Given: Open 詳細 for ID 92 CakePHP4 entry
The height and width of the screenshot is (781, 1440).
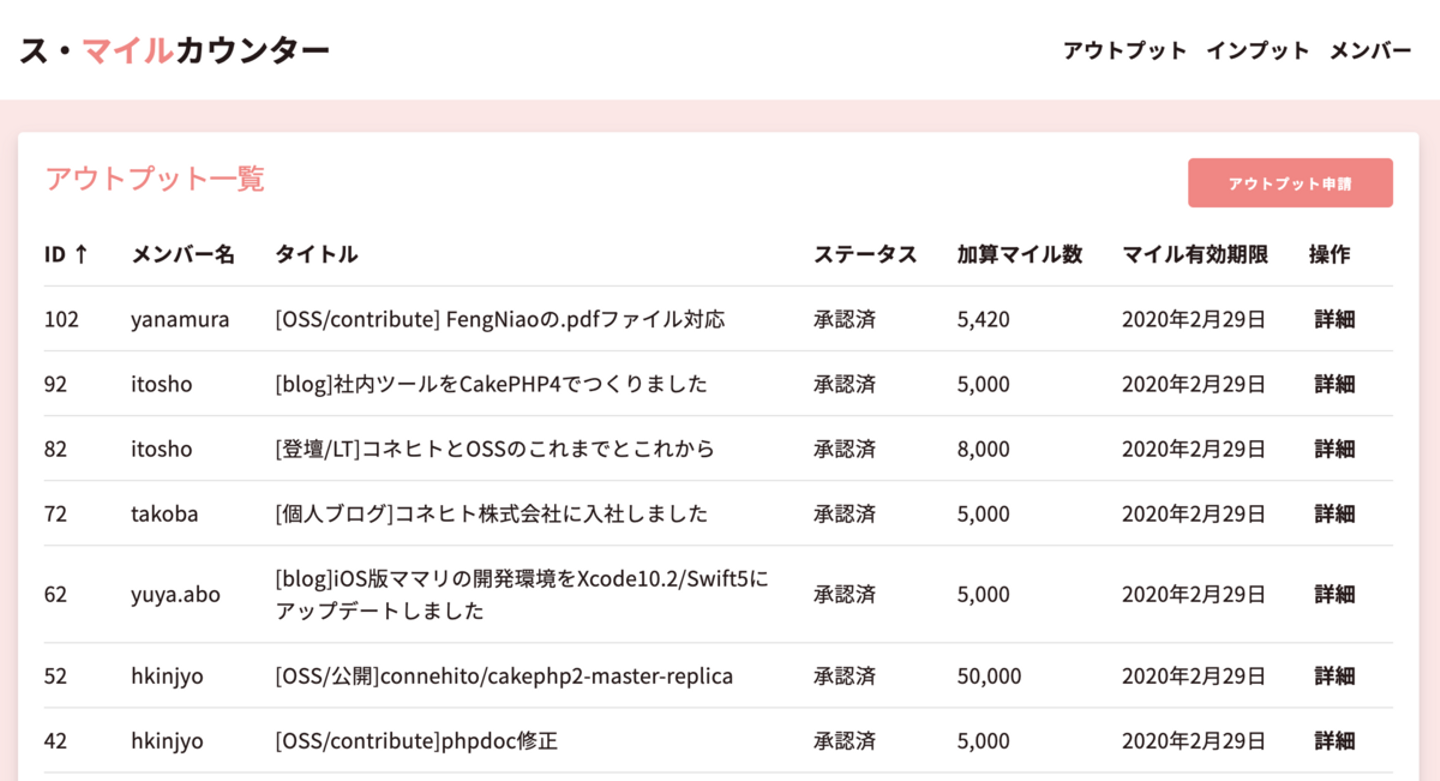Looking at the screenshot, I should tap(1334, 384).
